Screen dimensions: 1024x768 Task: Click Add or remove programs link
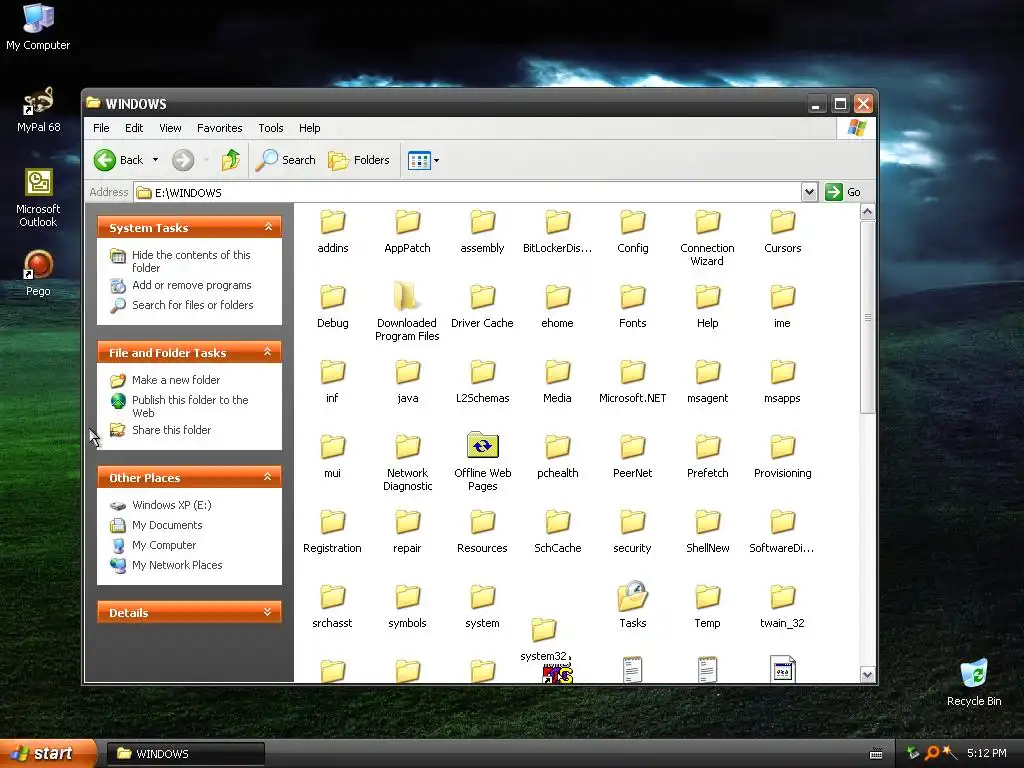coord(191,285)
